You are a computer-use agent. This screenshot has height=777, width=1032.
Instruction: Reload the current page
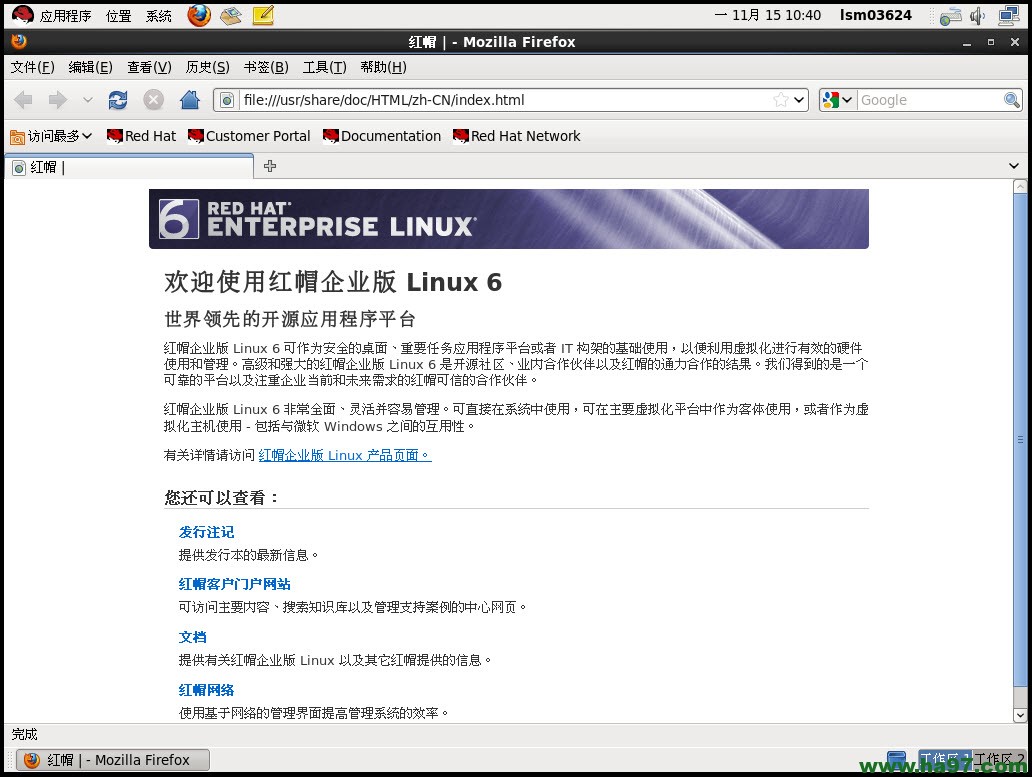tap(118, 100)
